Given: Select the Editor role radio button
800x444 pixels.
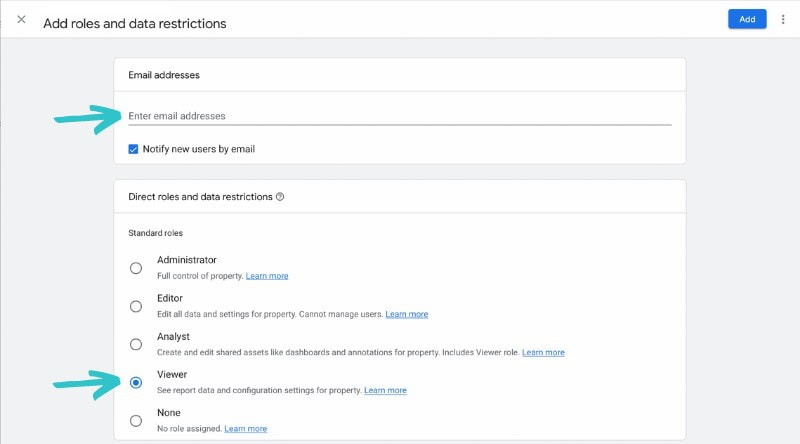Looking at the screenshot, I should click(x=136, y=306).
